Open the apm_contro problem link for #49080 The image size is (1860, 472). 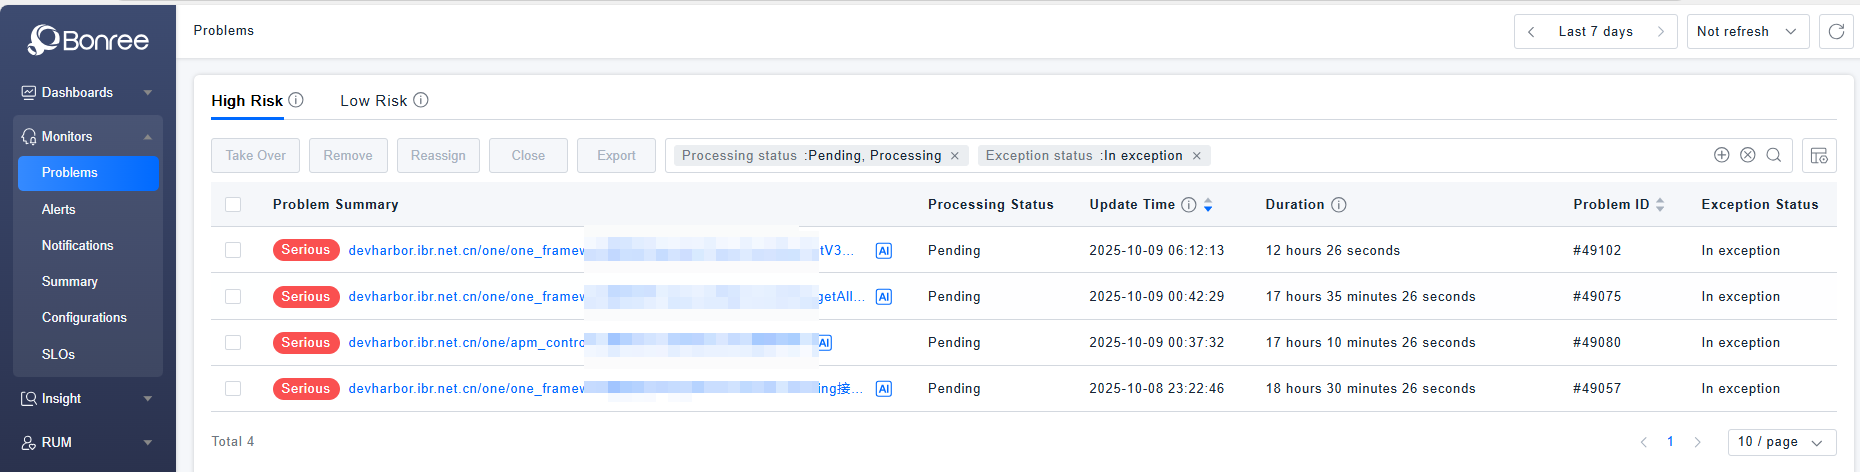tap(466, 343)
